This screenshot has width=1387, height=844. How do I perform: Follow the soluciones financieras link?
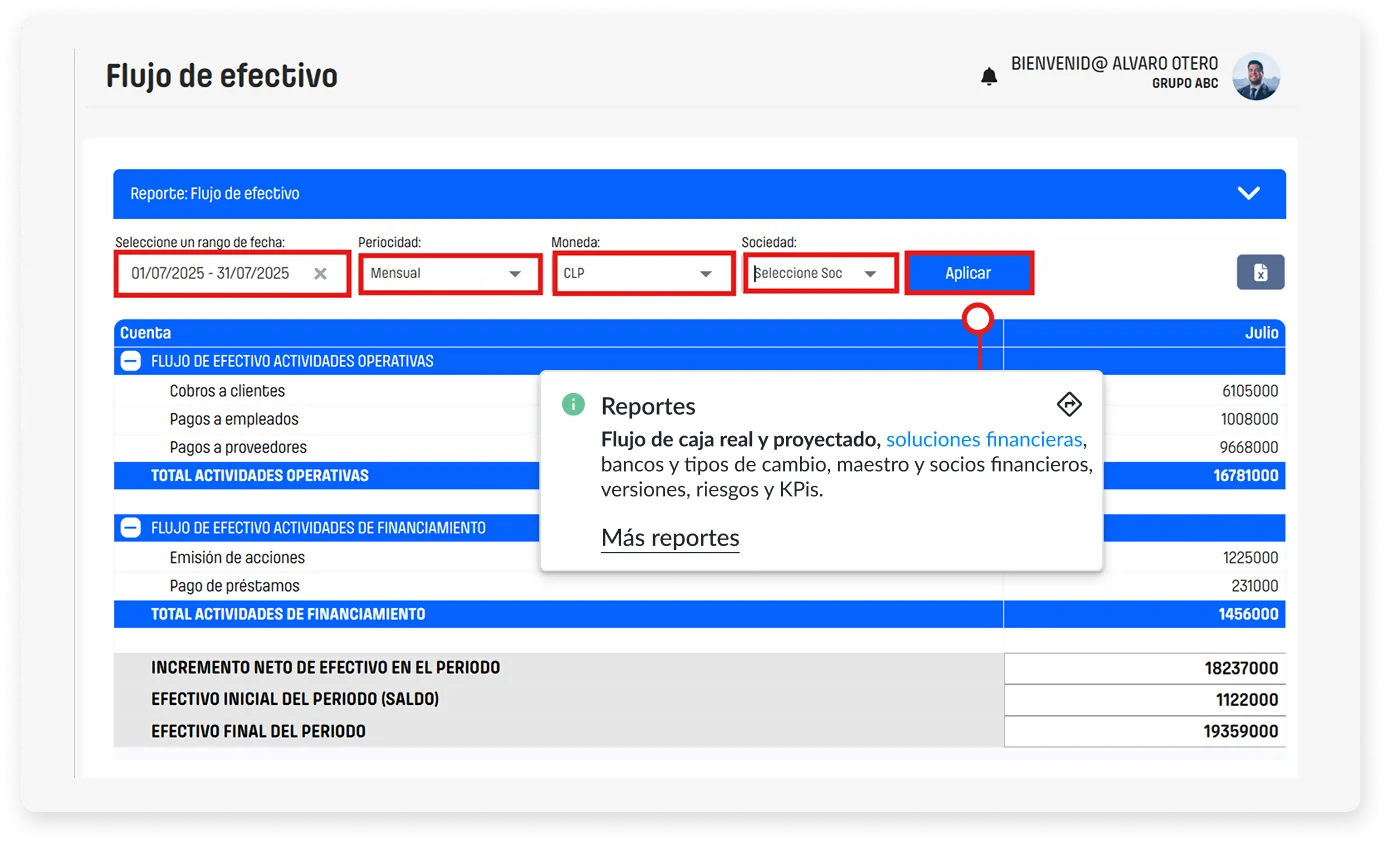(984, 438)
